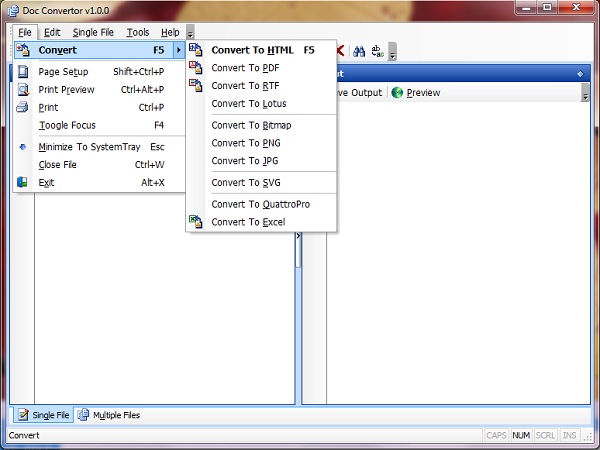Click the CAPS status bar indicator
Viewport: 600px width, 450px height.
pos(496,435)
